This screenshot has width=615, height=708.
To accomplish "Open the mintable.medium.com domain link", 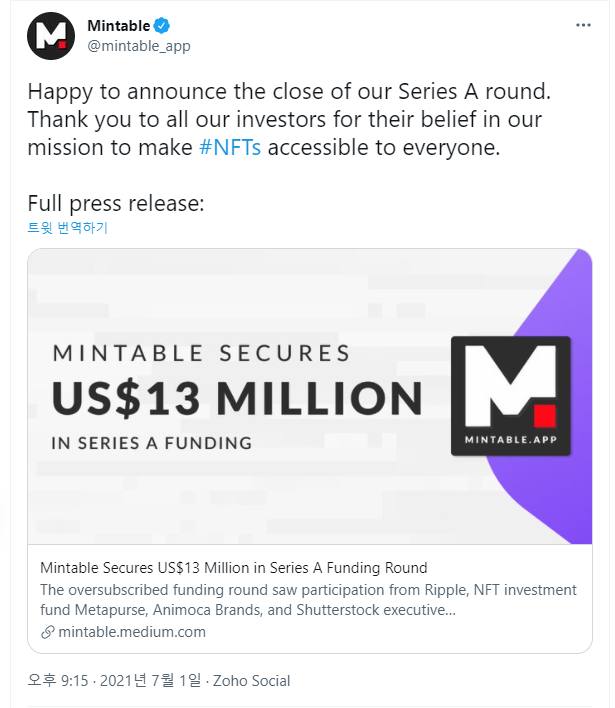I will click(131, 632).
